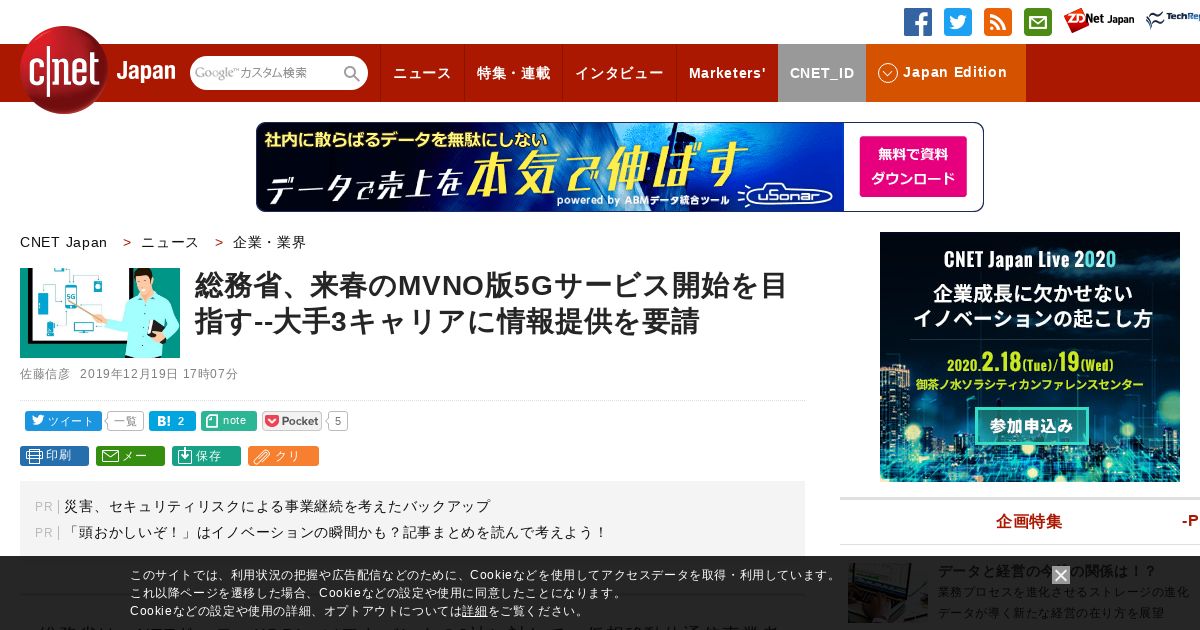
Task: Click the storage feature article thumbnail
Action: click(x=888, y=593)
